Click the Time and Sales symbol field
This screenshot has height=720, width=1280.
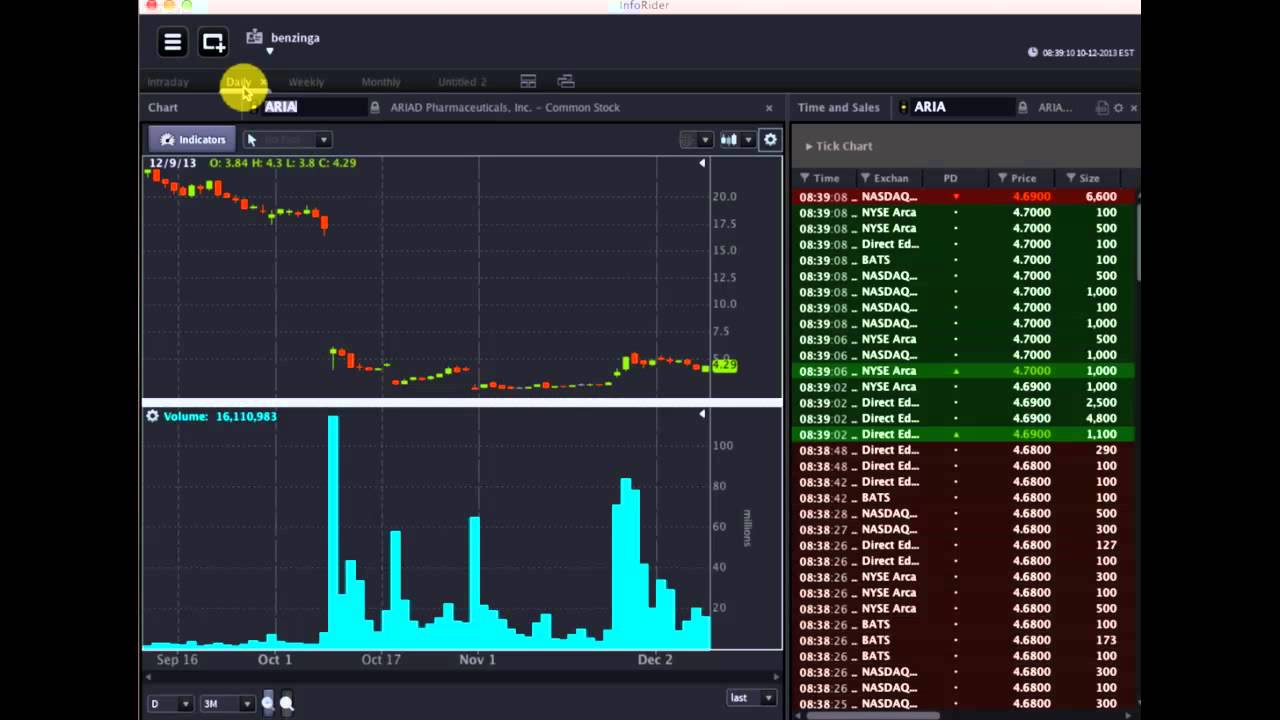(963, 107)
